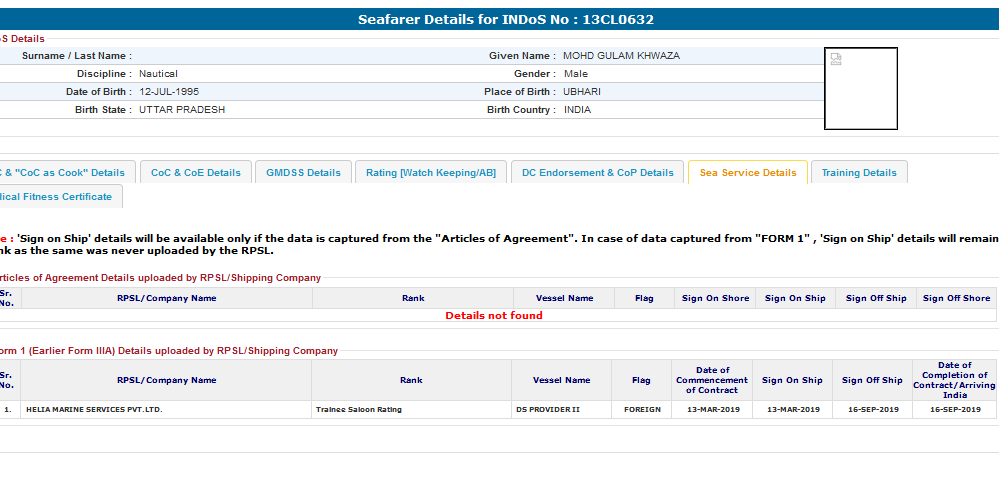Click the Date of Commencement of Contract header
Screen dimensions: 999x477
[711, 380]
